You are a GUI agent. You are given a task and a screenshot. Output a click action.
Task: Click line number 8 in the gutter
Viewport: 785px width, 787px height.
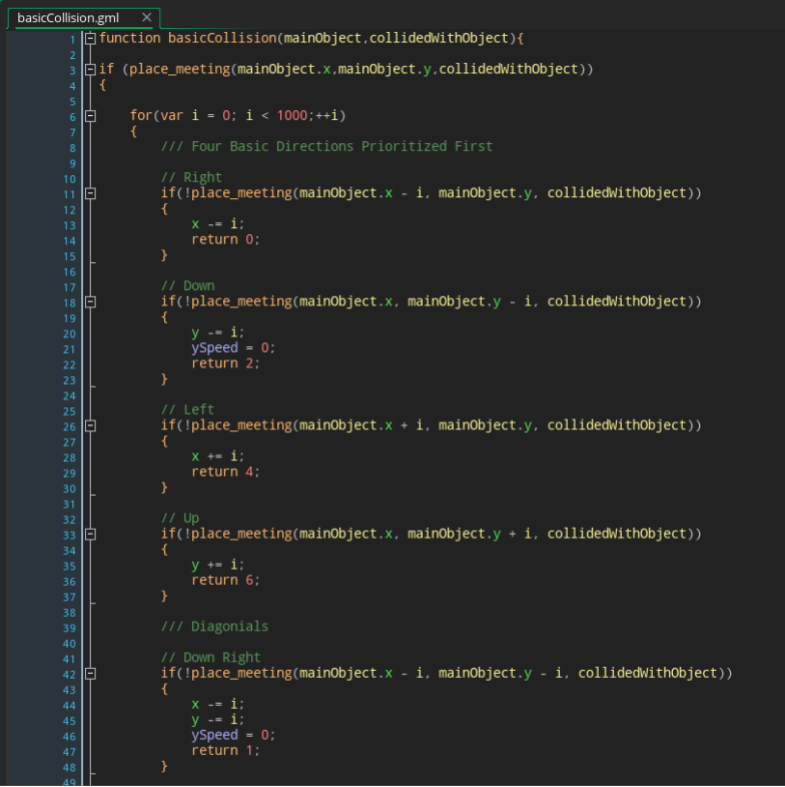coord(72,147)
